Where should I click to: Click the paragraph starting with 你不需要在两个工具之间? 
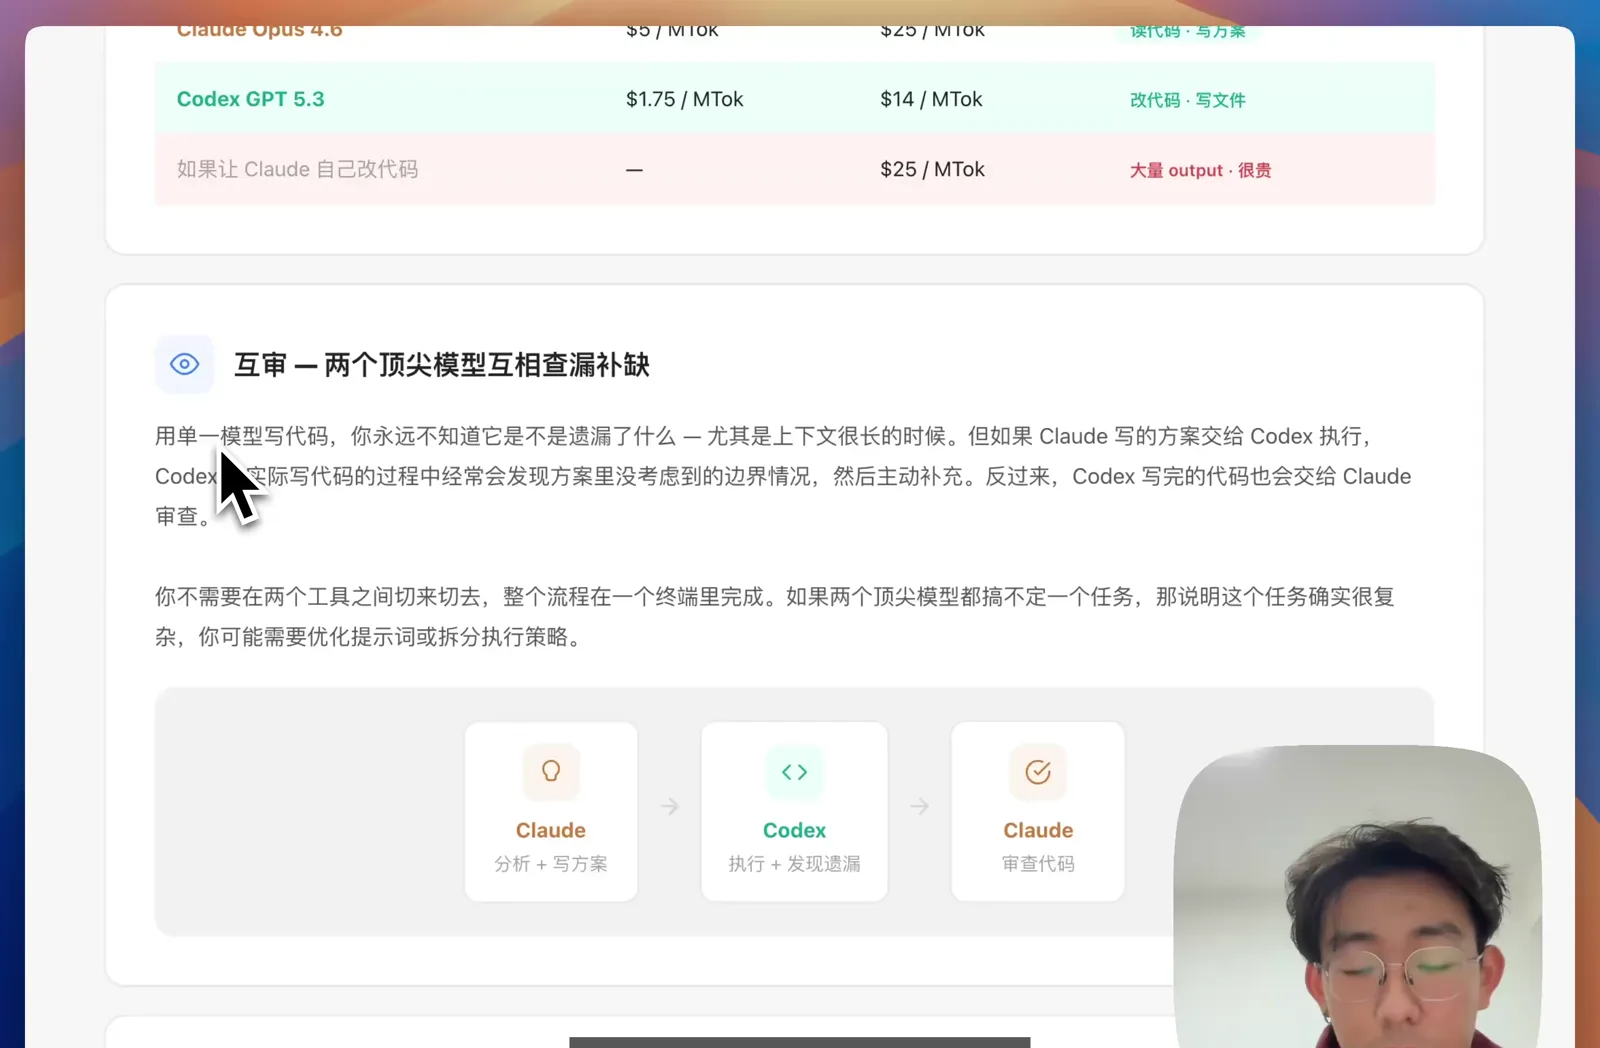tap(775, 617)
